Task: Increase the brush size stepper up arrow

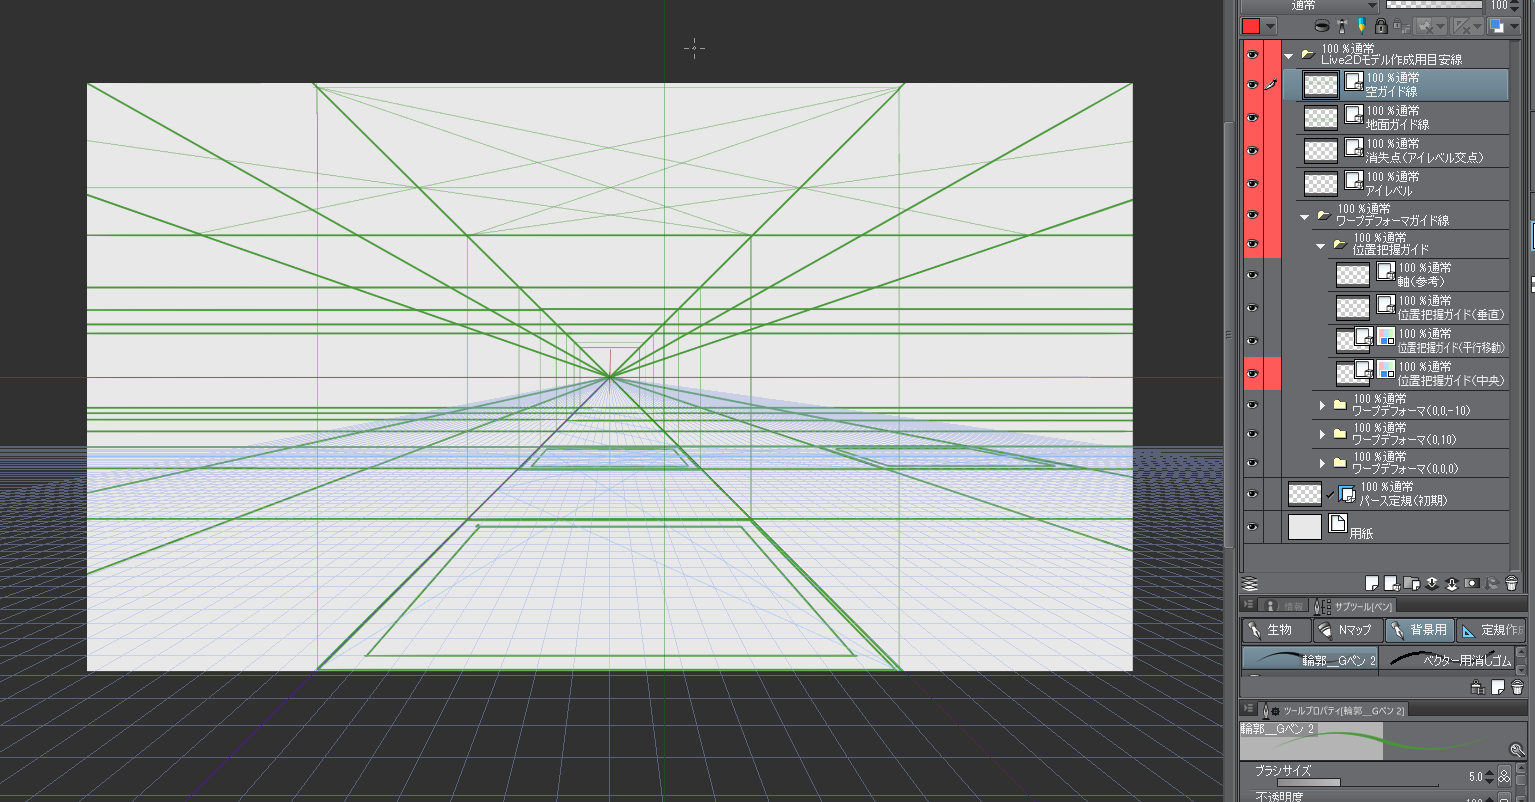Action: (x=1489, y=772)
